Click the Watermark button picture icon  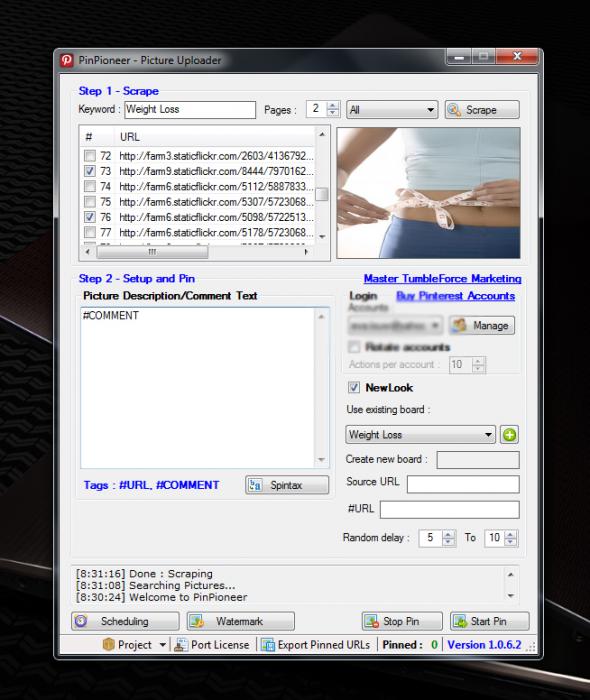pos(197,621)
